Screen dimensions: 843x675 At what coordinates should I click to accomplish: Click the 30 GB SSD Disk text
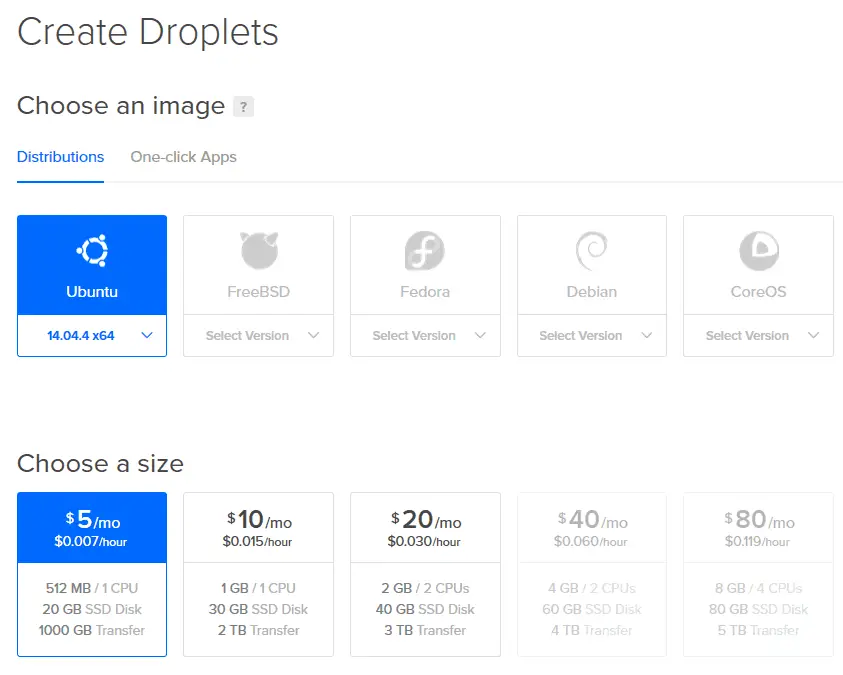259,609
